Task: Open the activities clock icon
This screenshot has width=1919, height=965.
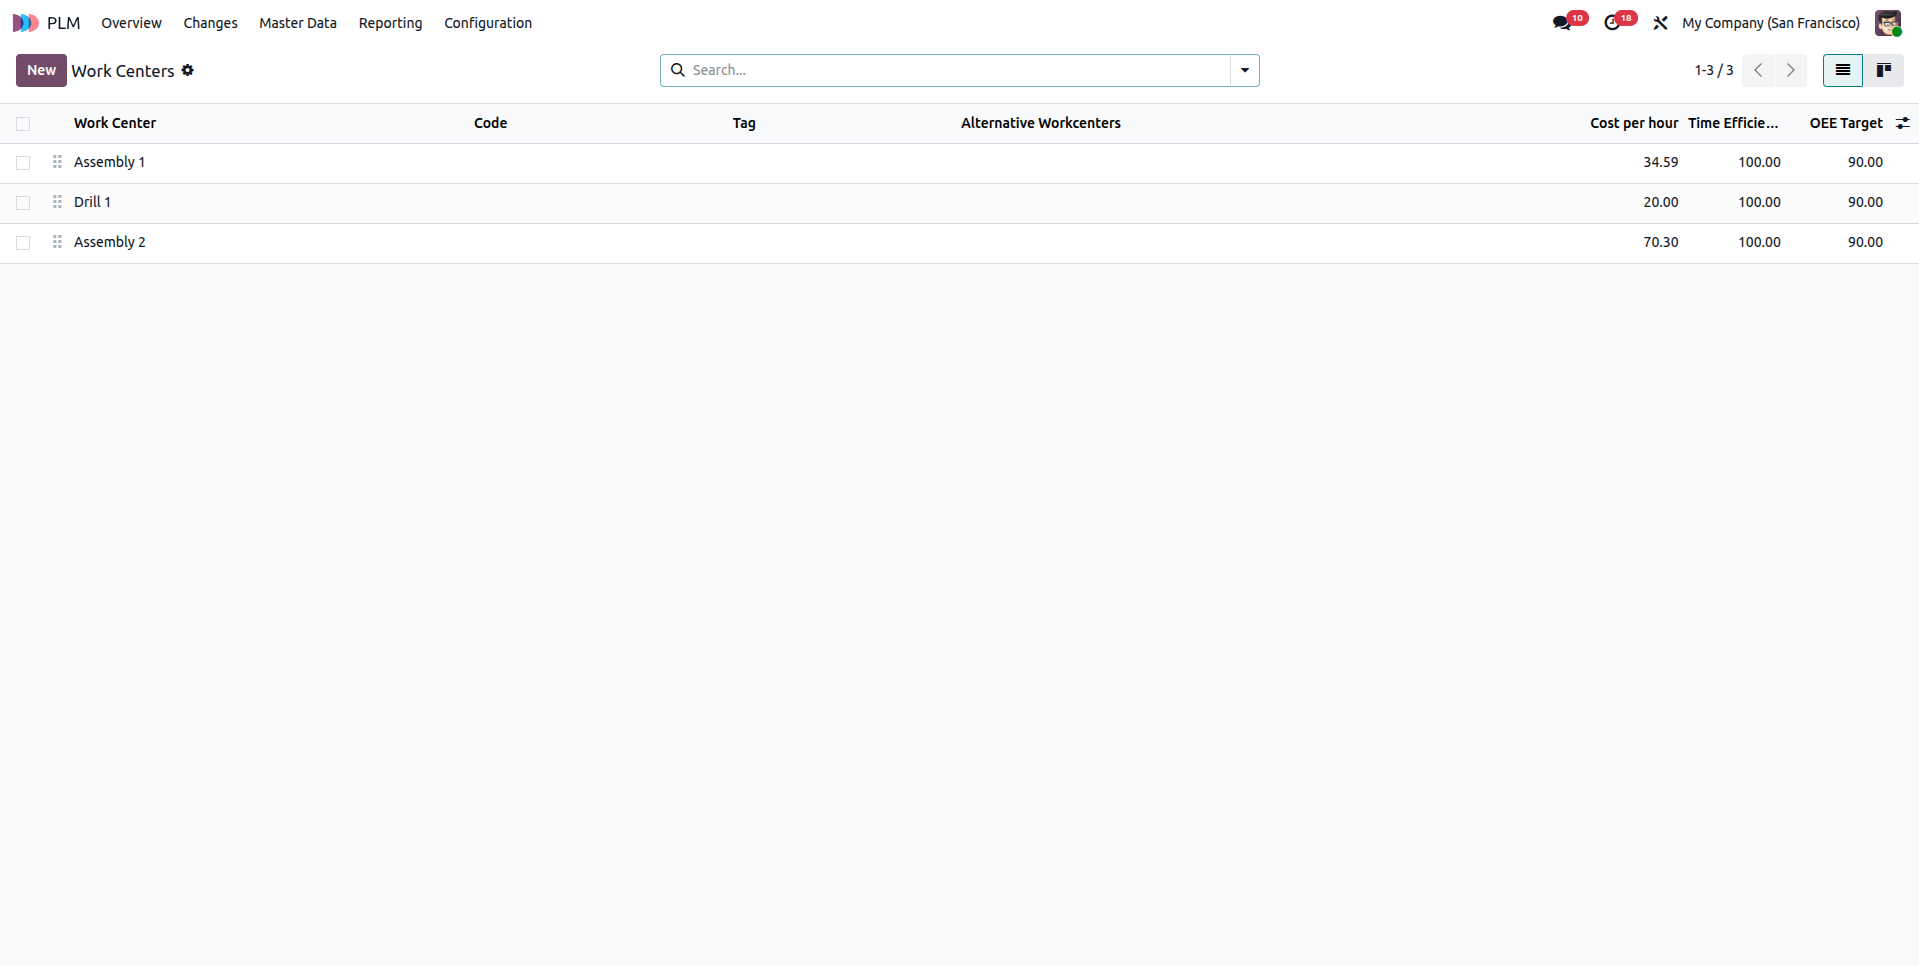Action: tap(1612, 23)
